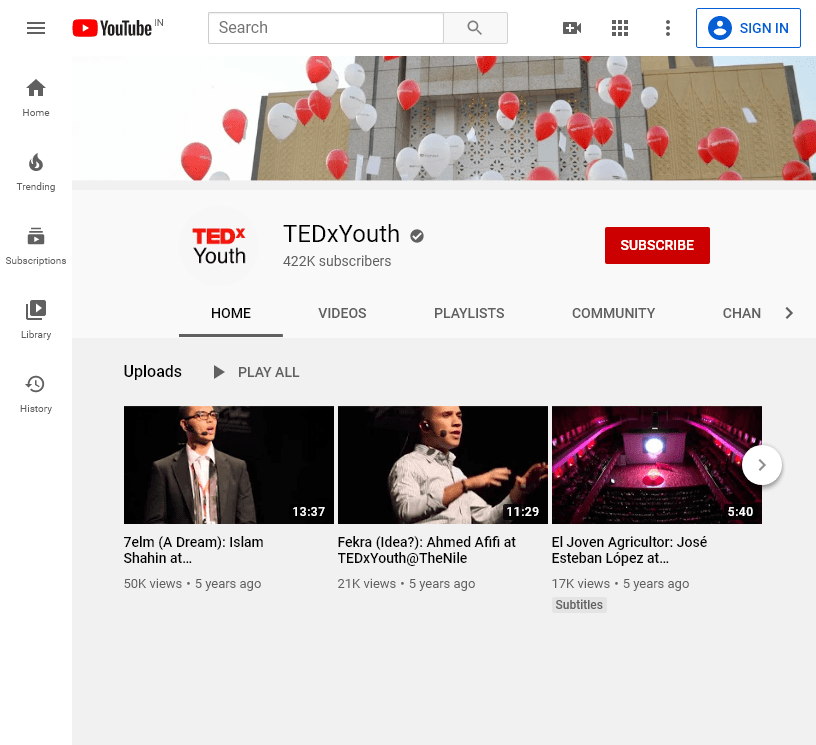Click the verified badge beside TEDxYouth

[x=417, y=236]
